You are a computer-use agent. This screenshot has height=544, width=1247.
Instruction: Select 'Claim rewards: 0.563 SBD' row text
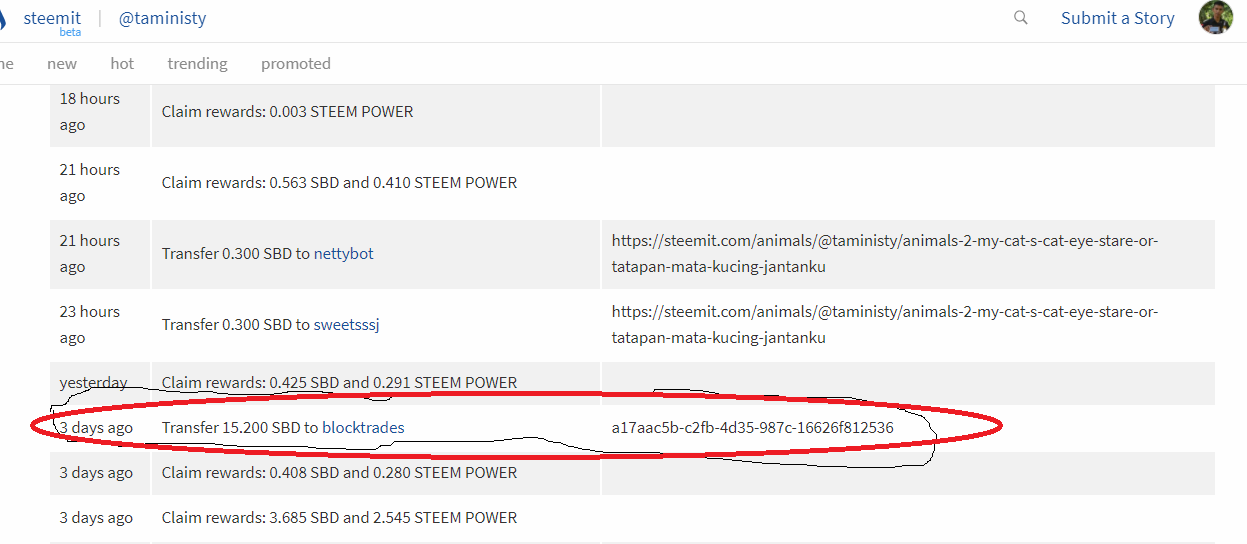tap(339, 183)
